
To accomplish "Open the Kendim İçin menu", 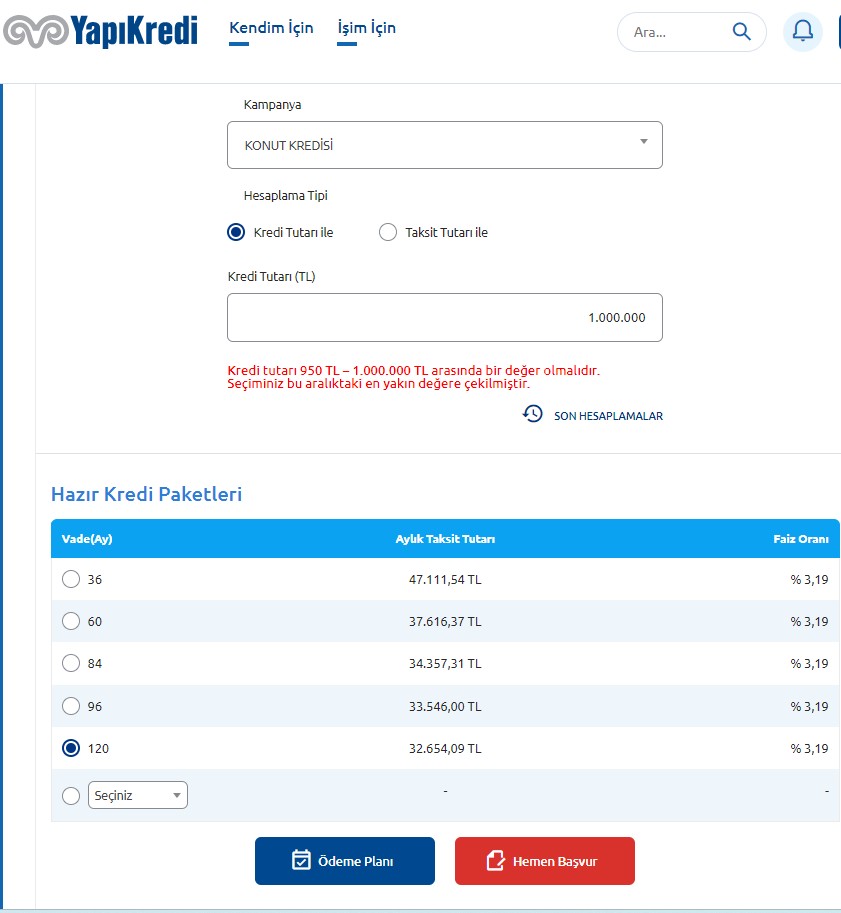I will tap(271, 28).
